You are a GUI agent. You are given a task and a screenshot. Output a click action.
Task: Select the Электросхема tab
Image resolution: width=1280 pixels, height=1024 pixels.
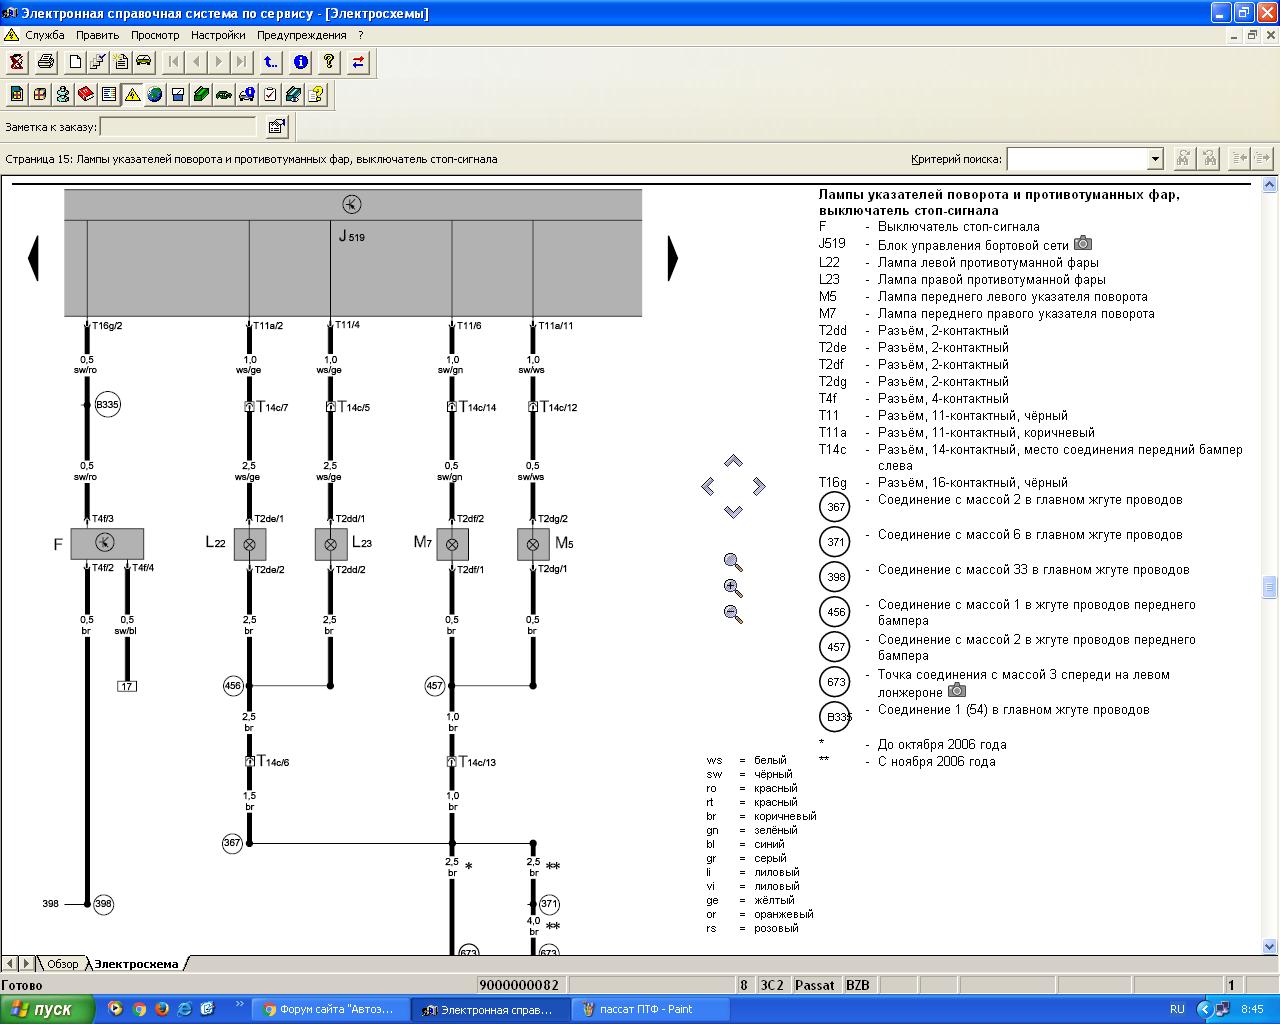(x=136, y=964)
